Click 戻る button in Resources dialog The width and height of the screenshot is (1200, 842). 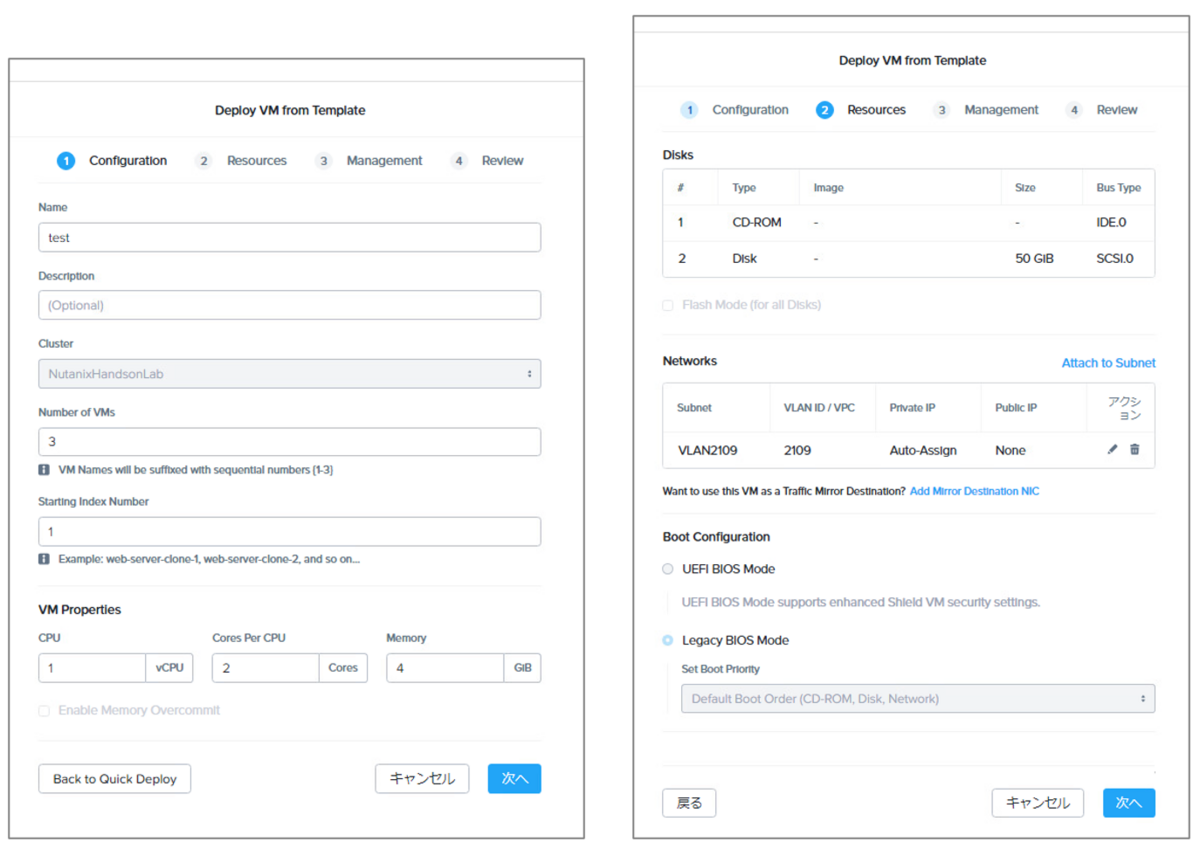coord(689,803)
